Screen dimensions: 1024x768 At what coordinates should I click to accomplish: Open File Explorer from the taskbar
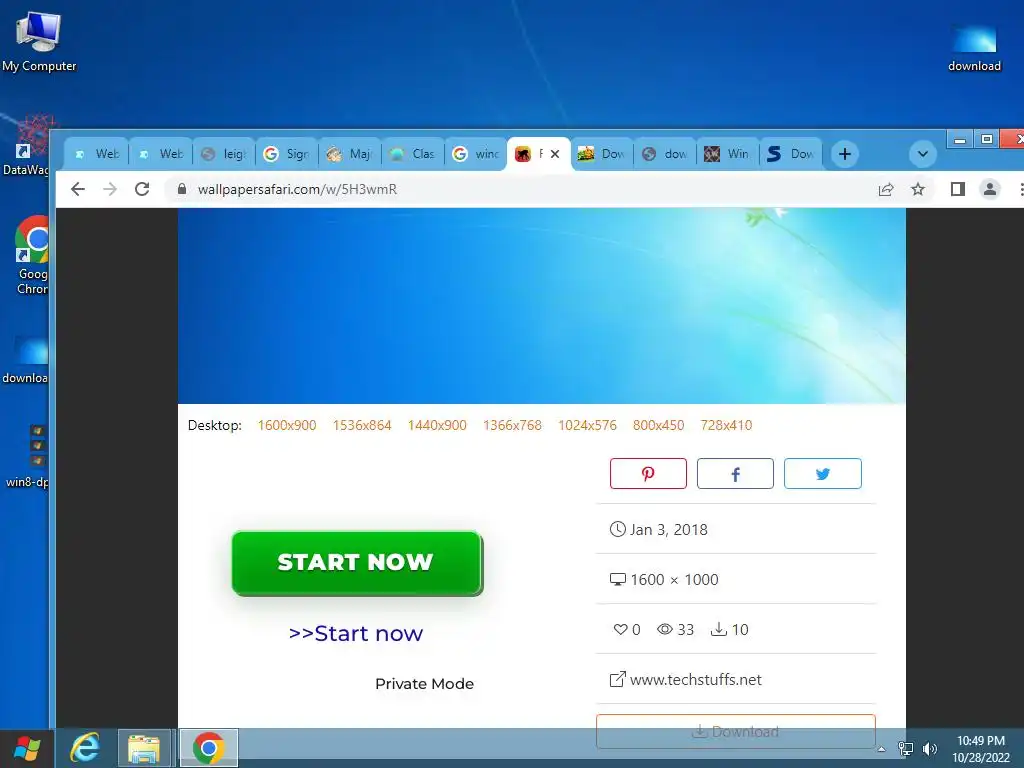144,748
